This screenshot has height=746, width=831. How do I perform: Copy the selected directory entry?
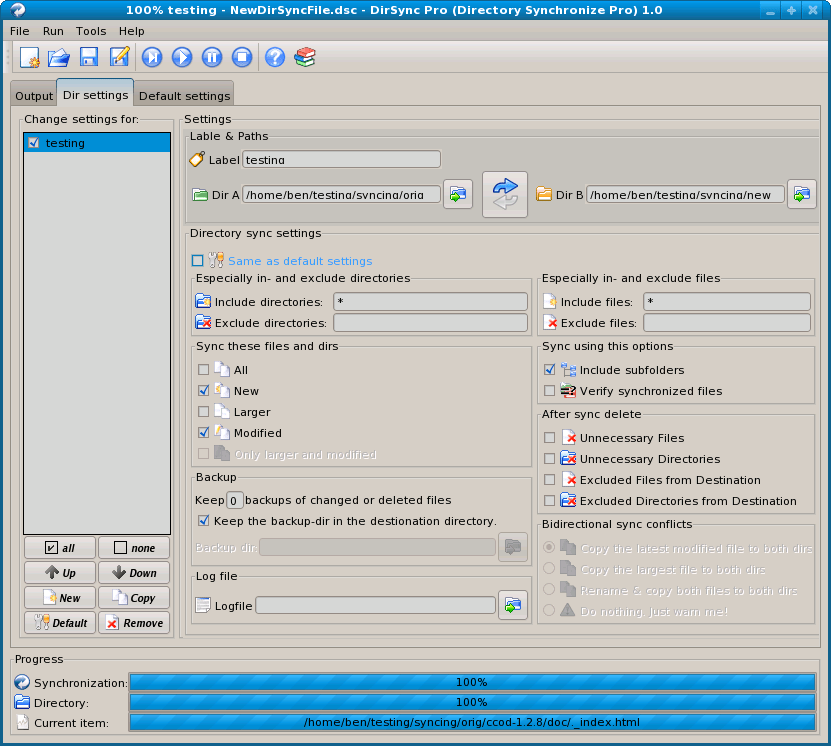(134, 598)
